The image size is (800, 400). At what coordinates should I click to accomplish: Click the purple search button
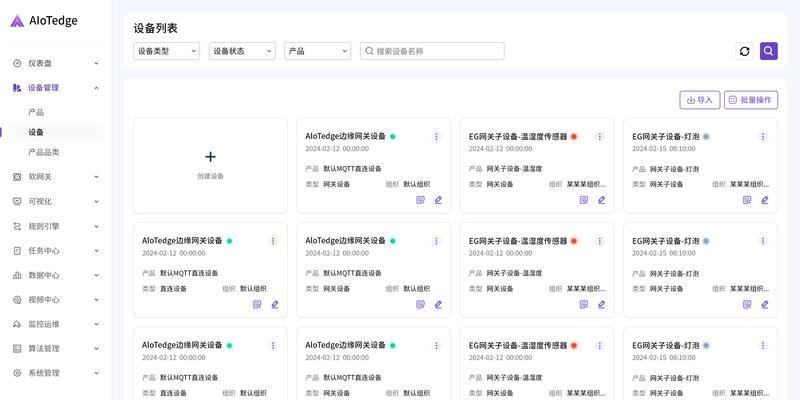click(x=769, y=51)
